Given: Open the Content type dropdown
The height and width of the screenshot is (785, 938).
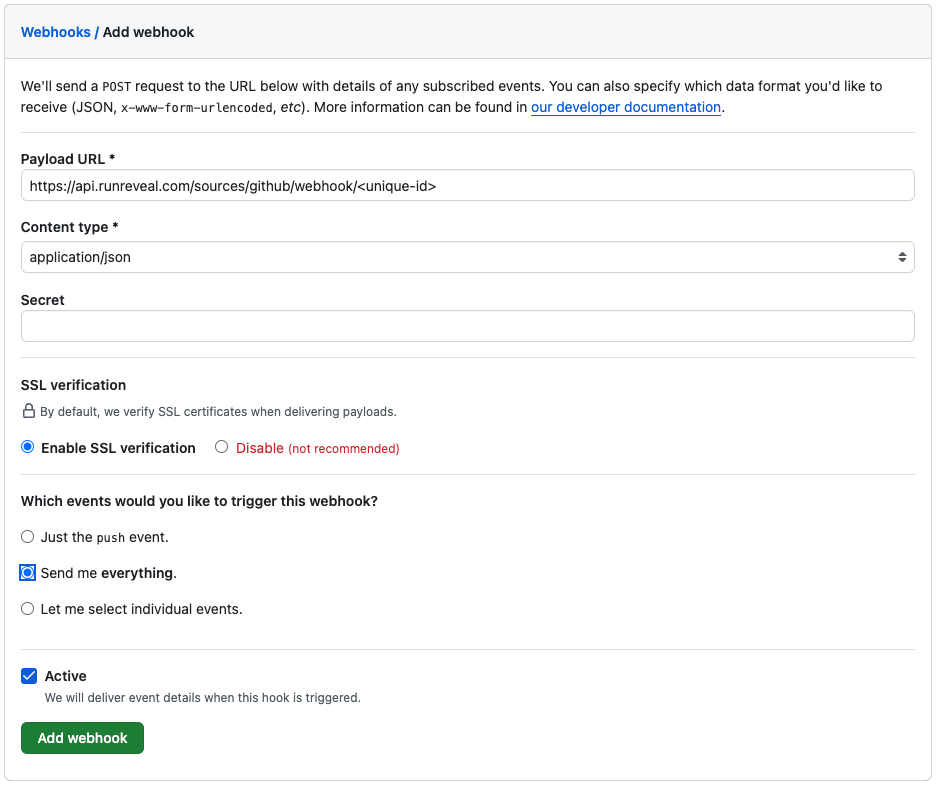Looking at the screenshot, I should click(467, 257).
